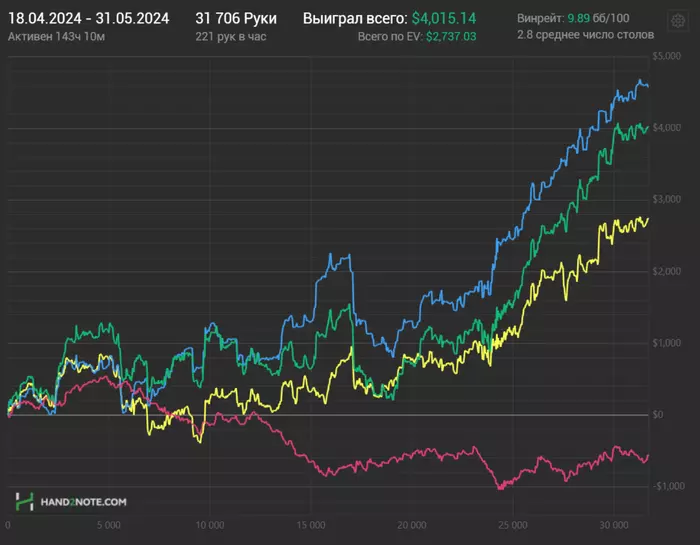The width and height of the screenshot is (700, 545).
Task: Click the date range 18.04.2024 - 31.05.2024
Action: click(88, 18)
